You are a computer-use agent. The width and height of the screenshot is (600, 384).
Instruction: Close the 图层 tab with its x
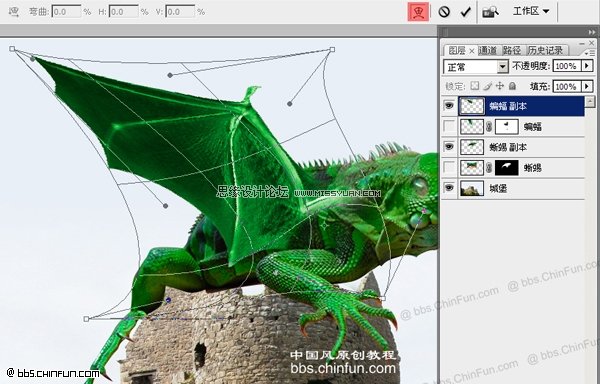tap(471, 51)
